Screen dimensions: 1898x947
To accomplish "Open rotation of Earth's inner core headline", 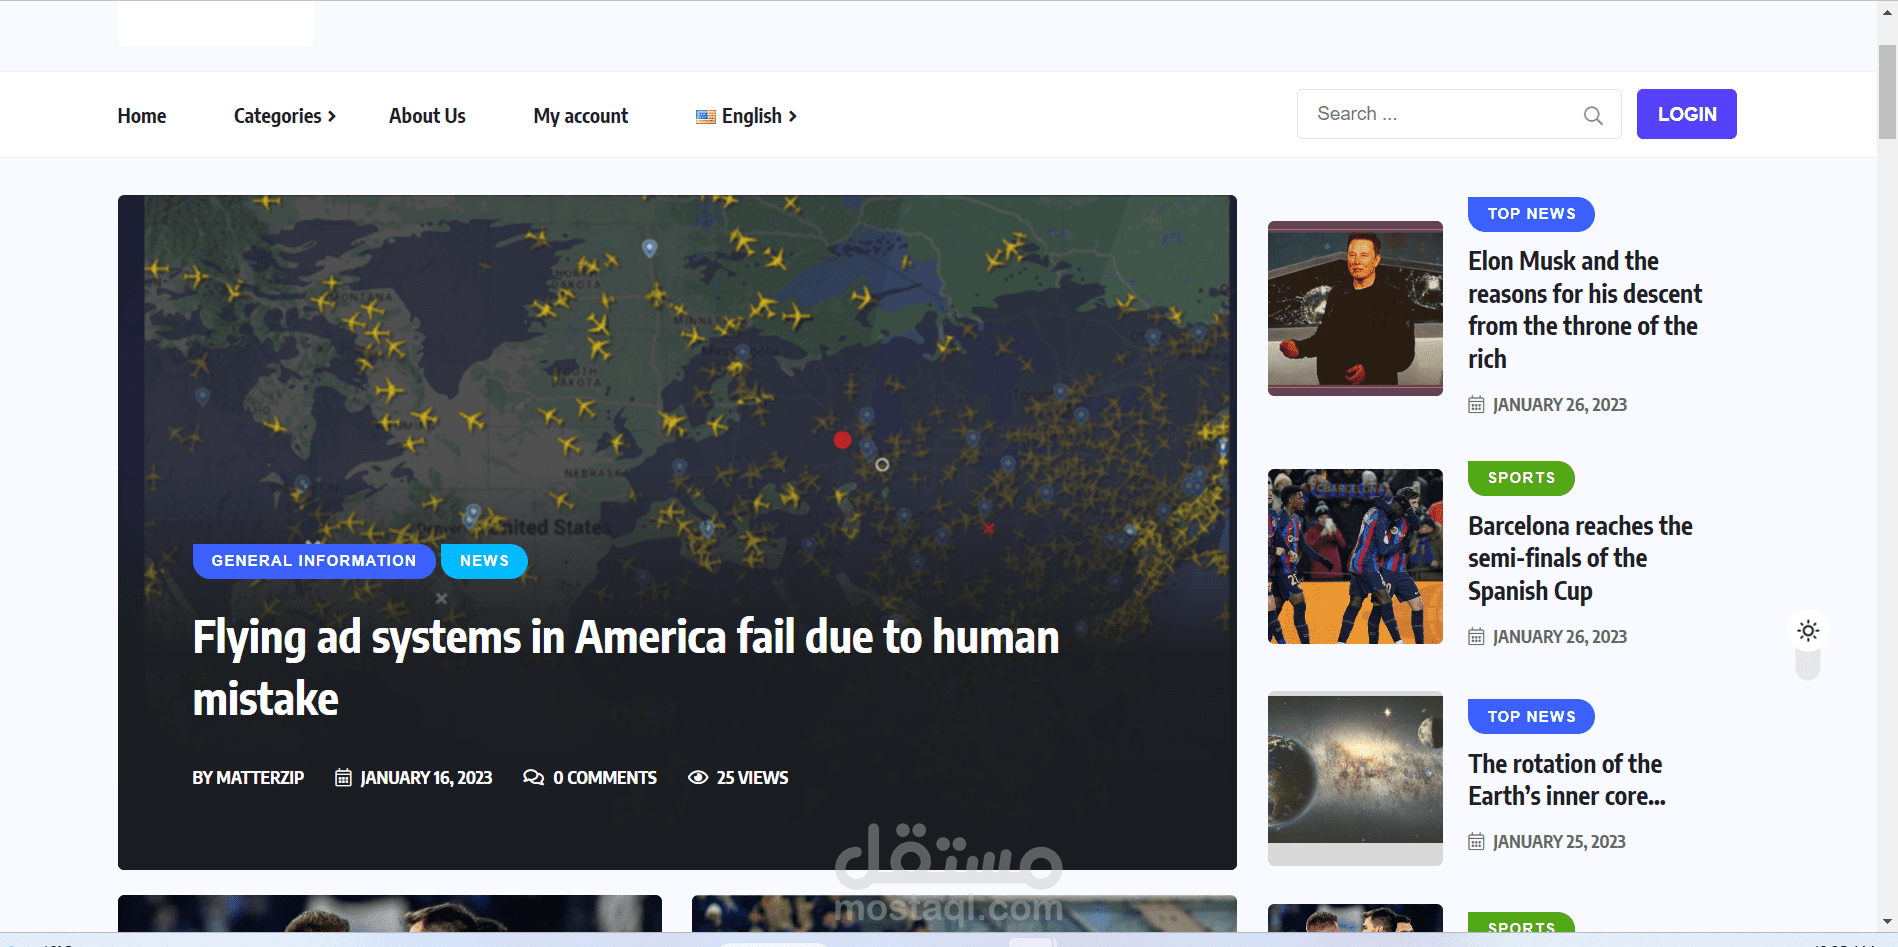I will click(x=1567, y=780).
